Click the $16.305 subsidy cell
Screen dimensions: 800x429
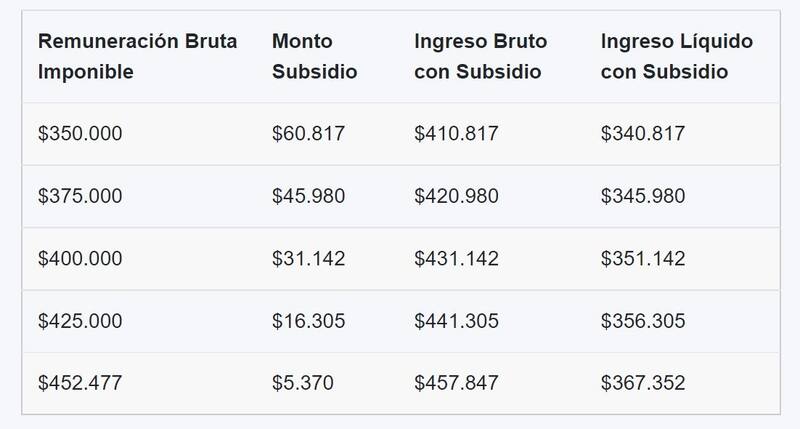(308, 321)
